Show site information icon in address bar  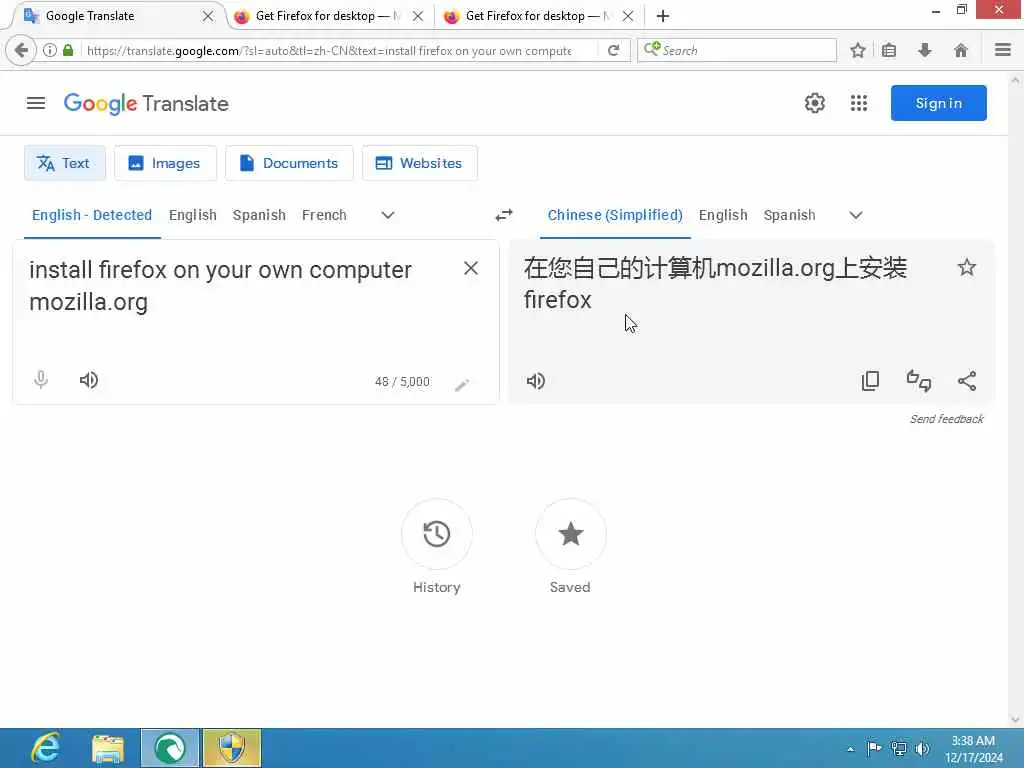[x=50, y=50]
